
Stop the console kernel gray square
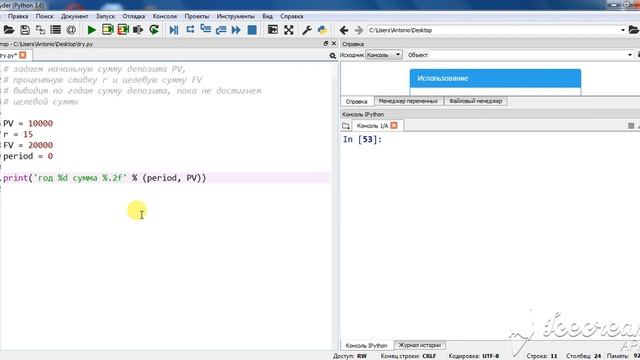[x=631, y=126]
